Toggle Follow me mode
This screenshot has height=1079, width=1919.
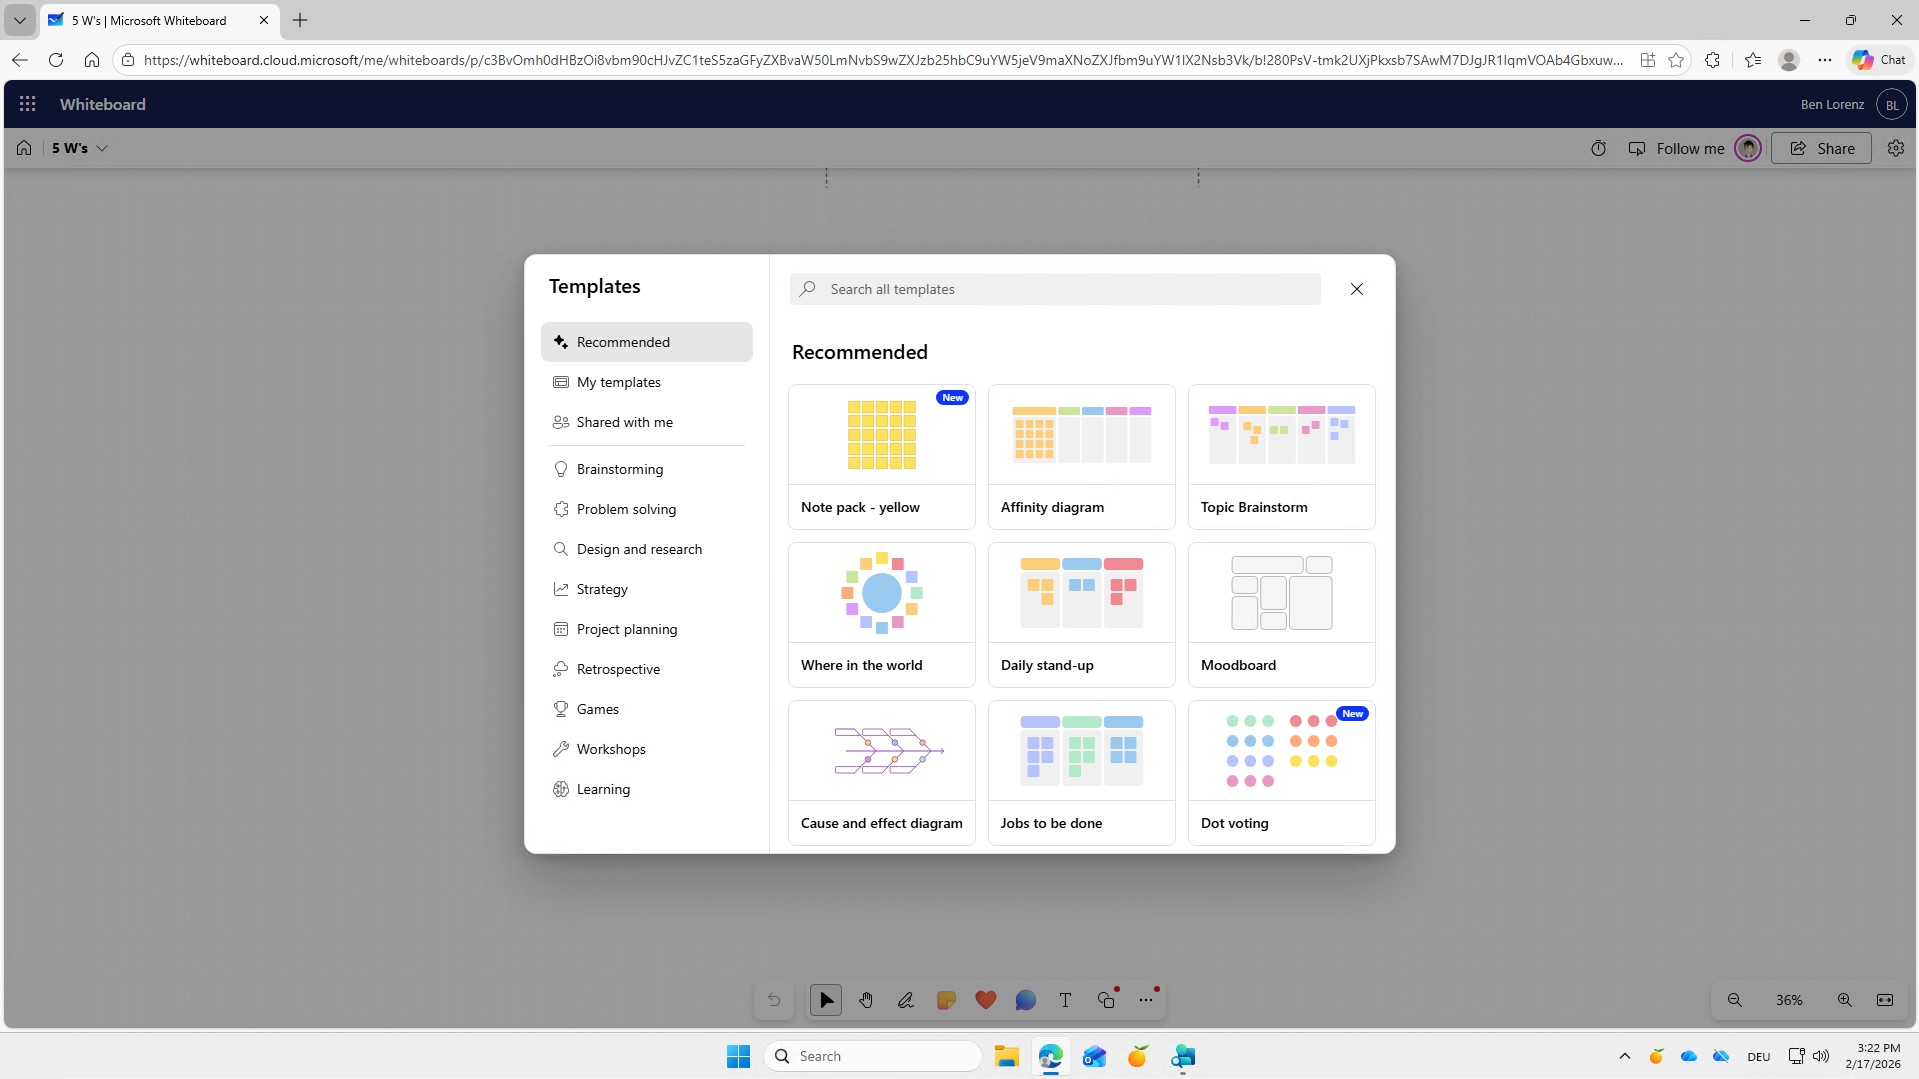(x=1679, y=148)
